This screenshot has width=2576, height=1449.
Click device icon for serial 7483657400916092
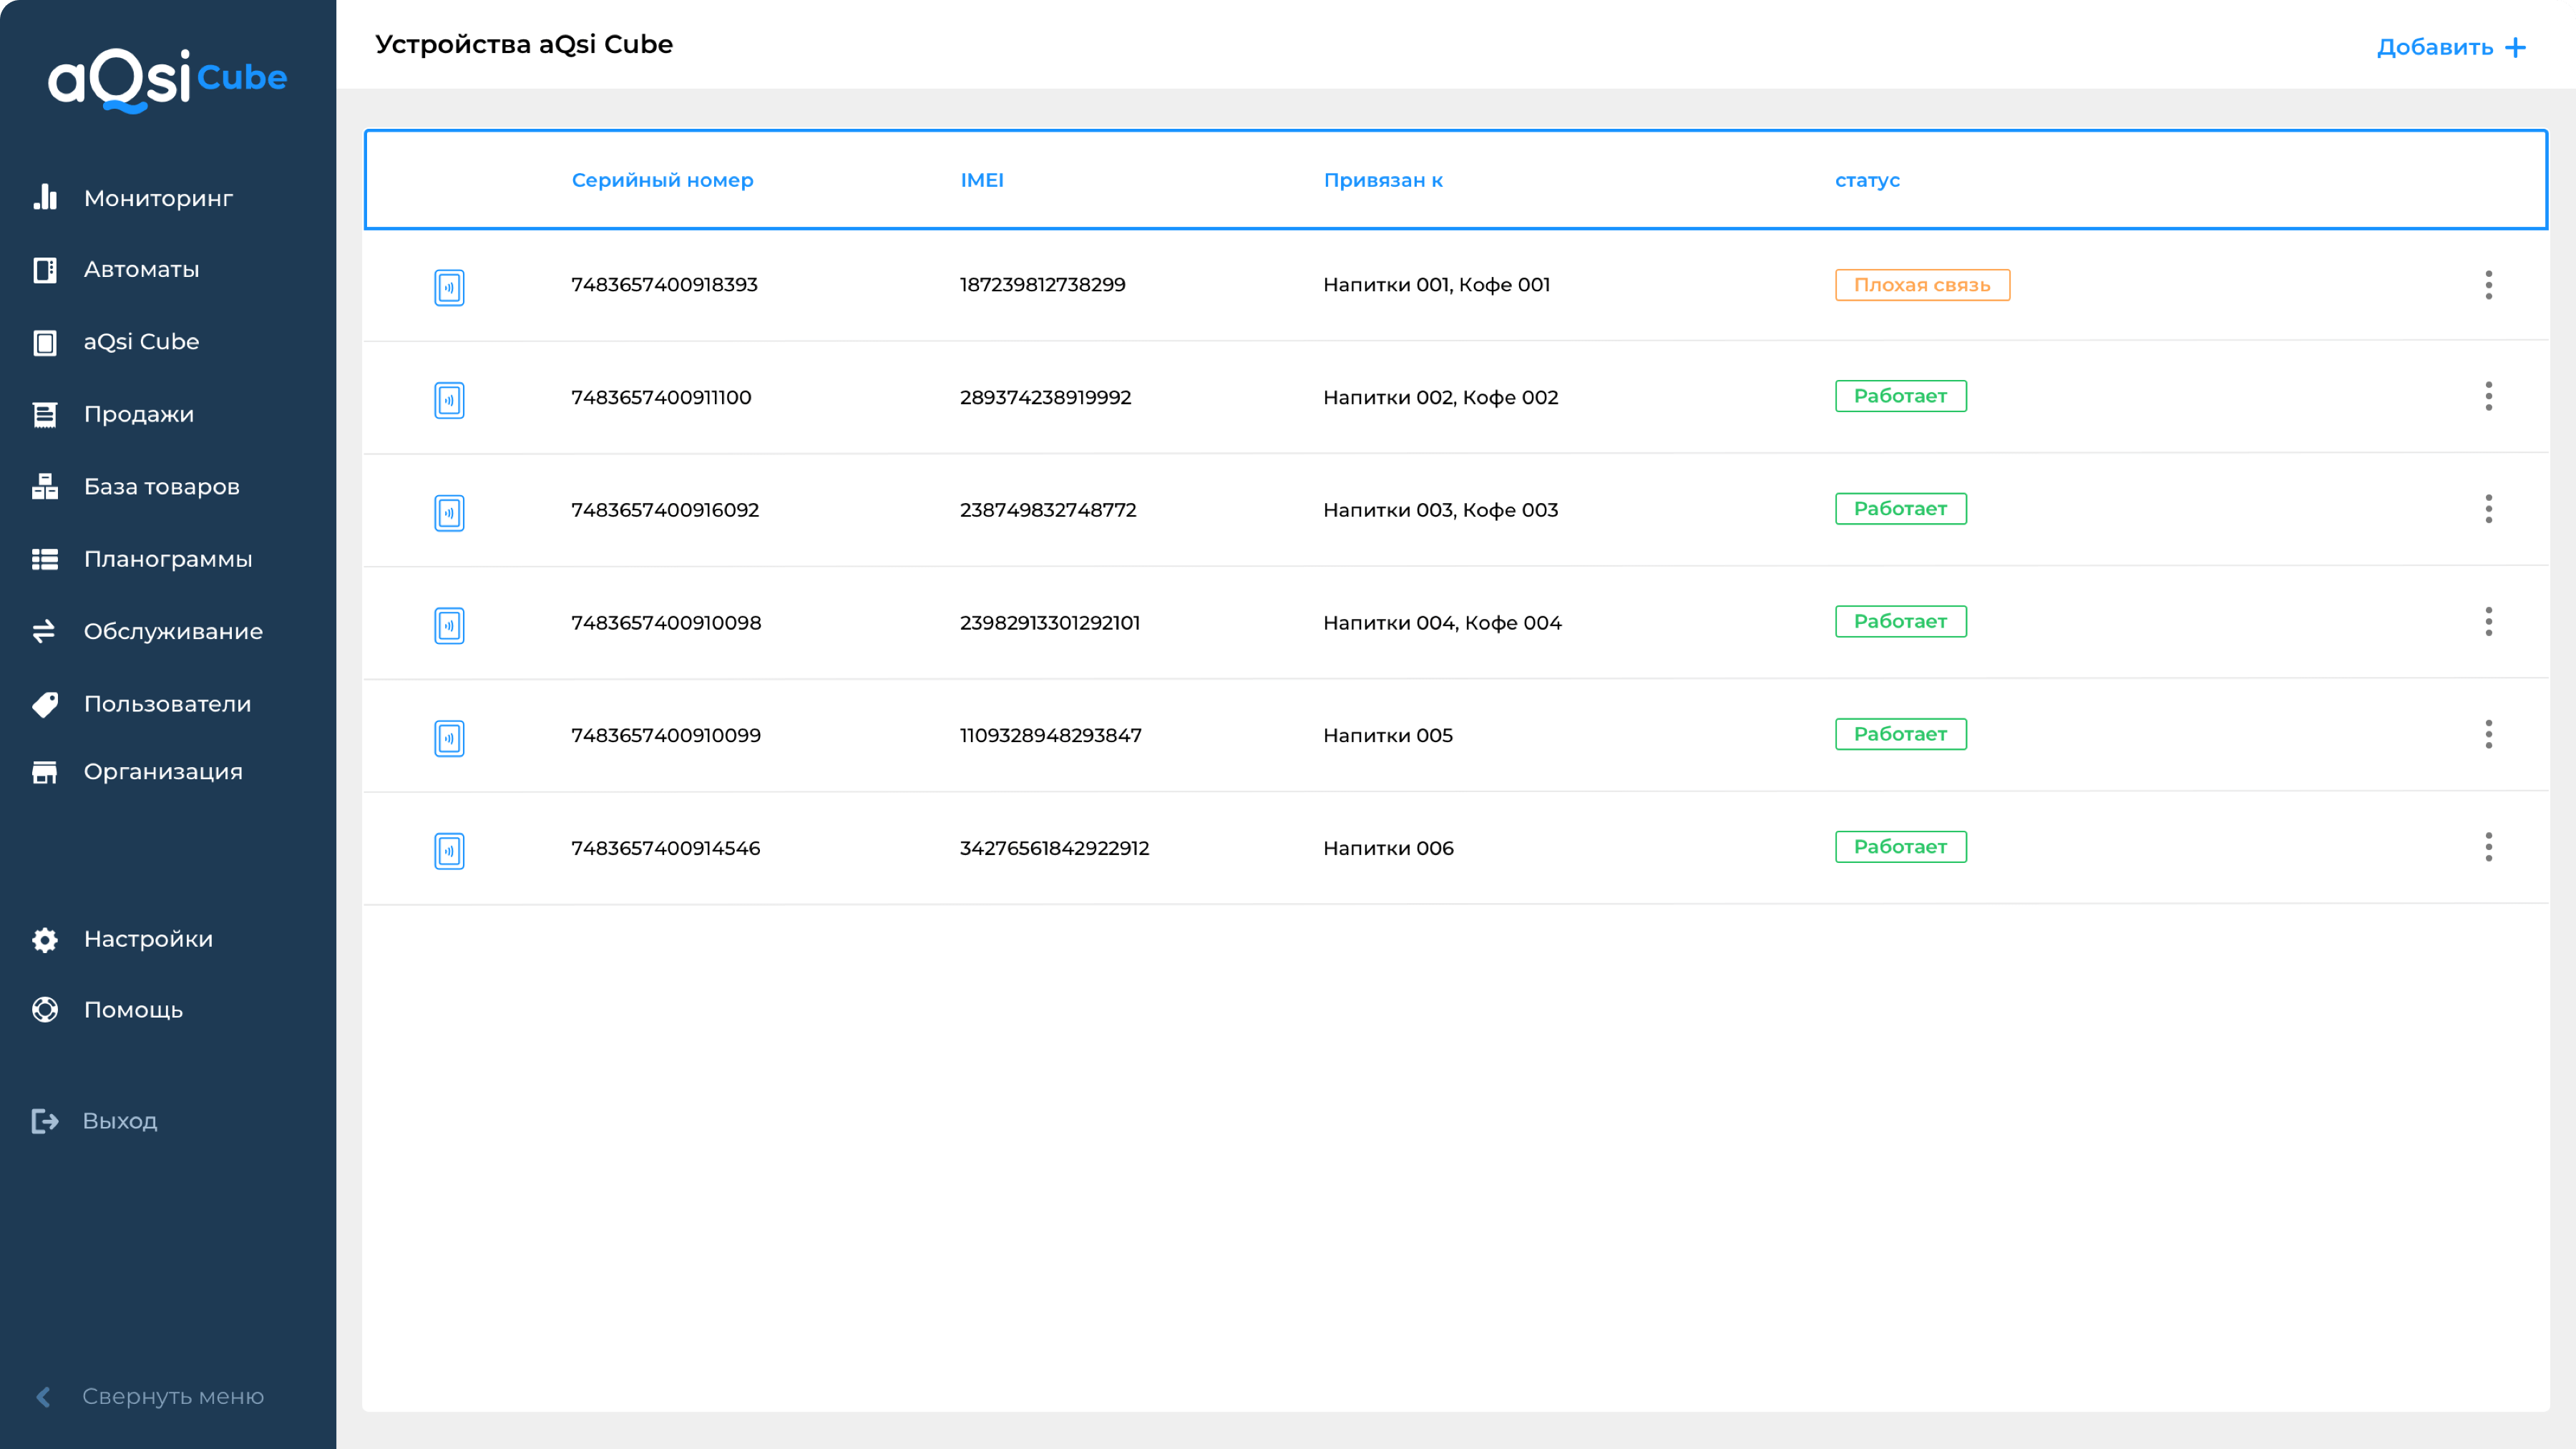(449, 513)
